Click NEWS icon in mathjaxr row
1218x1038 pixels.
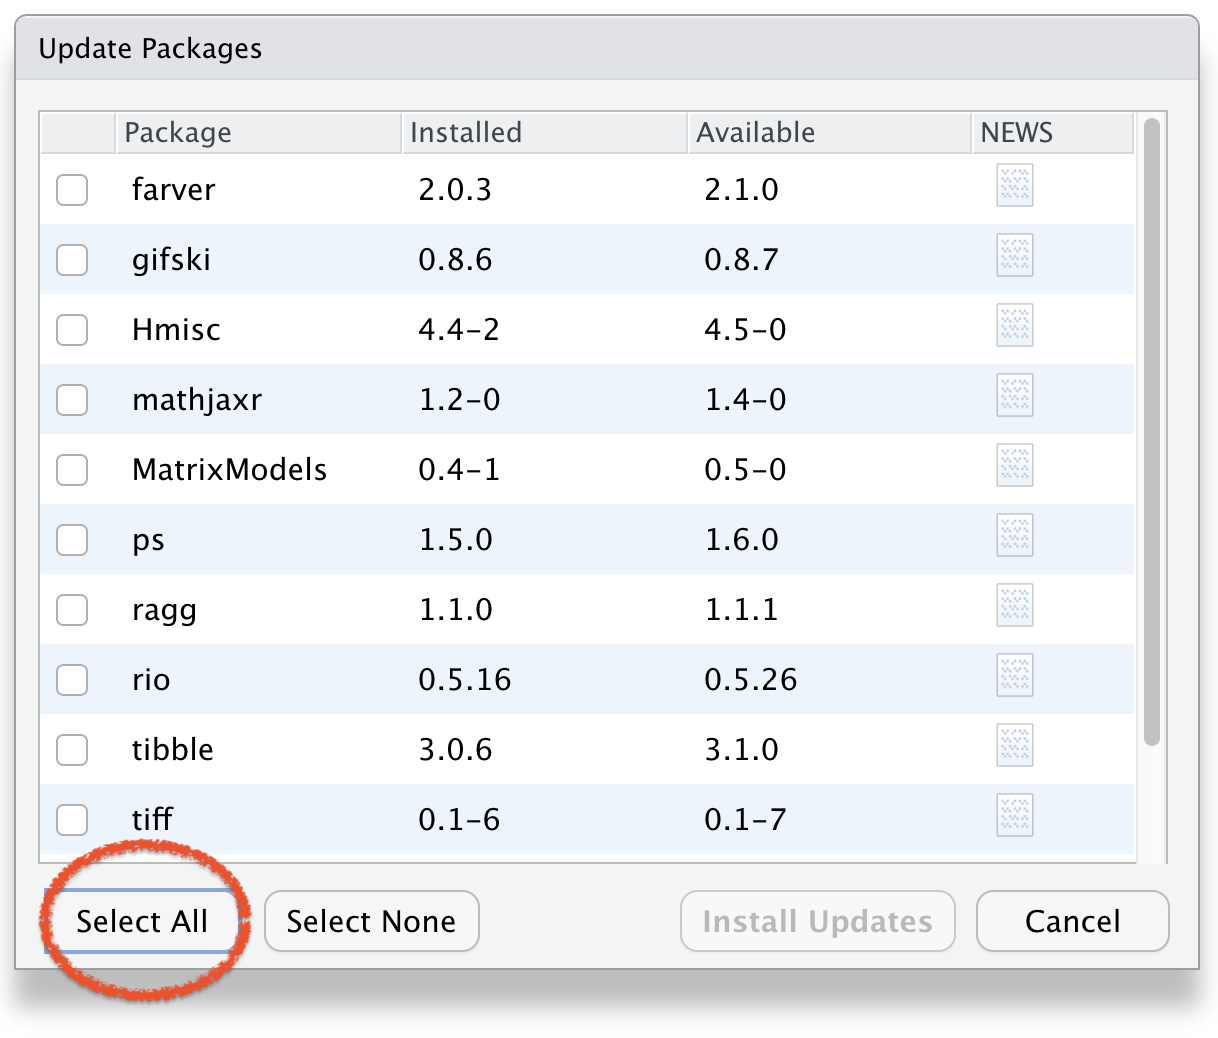(x=1014, y=397)
